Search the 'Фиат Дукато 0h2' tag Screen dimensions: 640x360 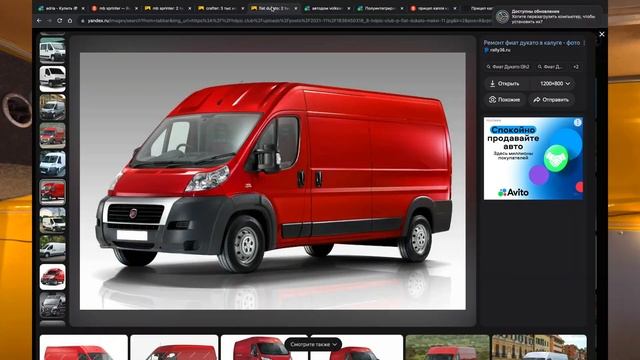508,67
